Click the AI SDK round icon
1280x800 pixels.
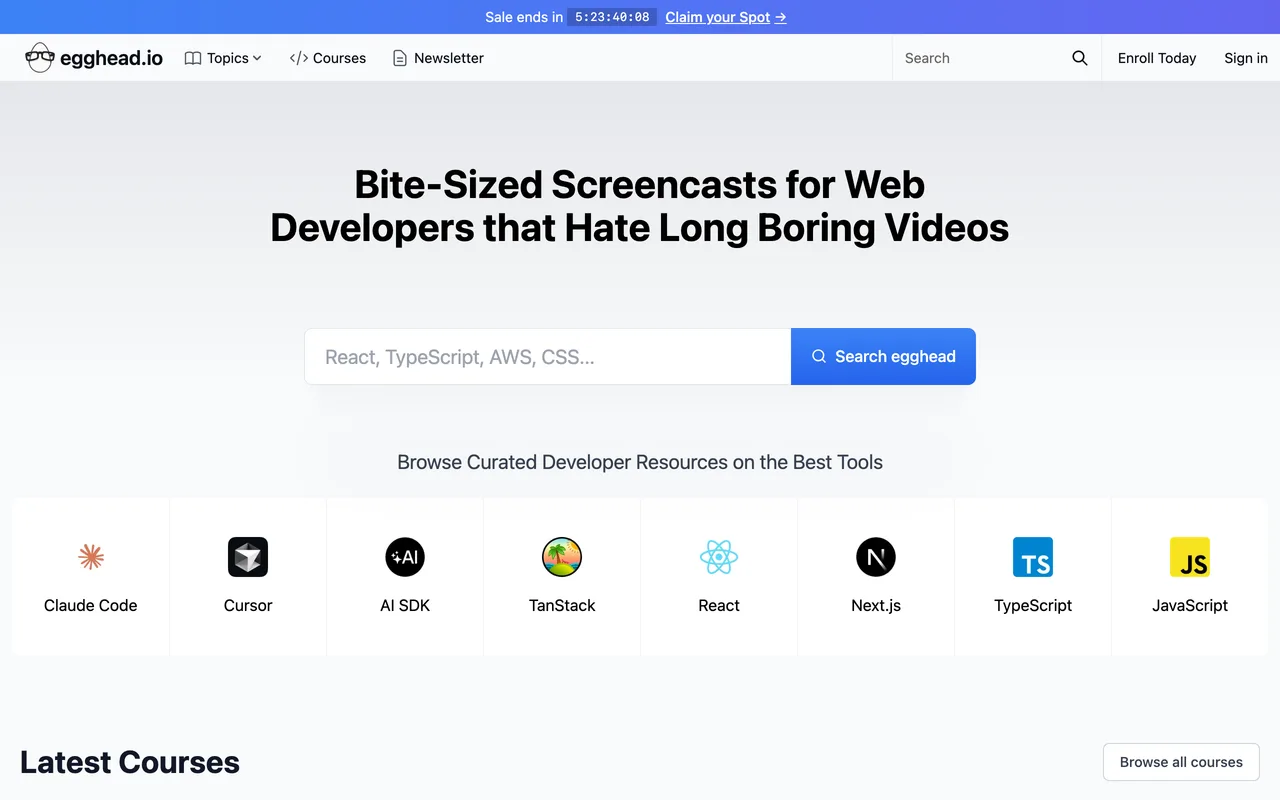click(405, 557)
